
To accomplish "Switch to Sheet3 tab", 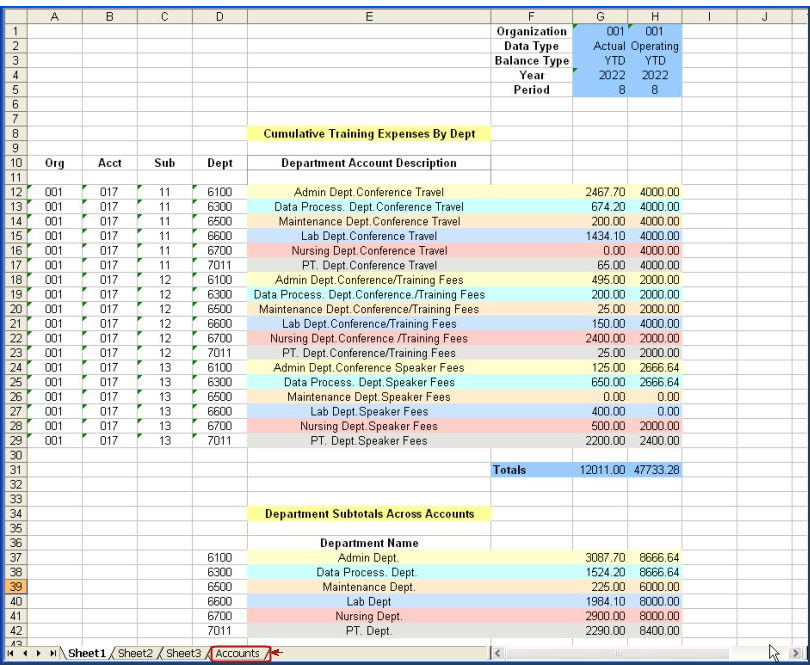I will pyautogui.click(x=183, y=654).
